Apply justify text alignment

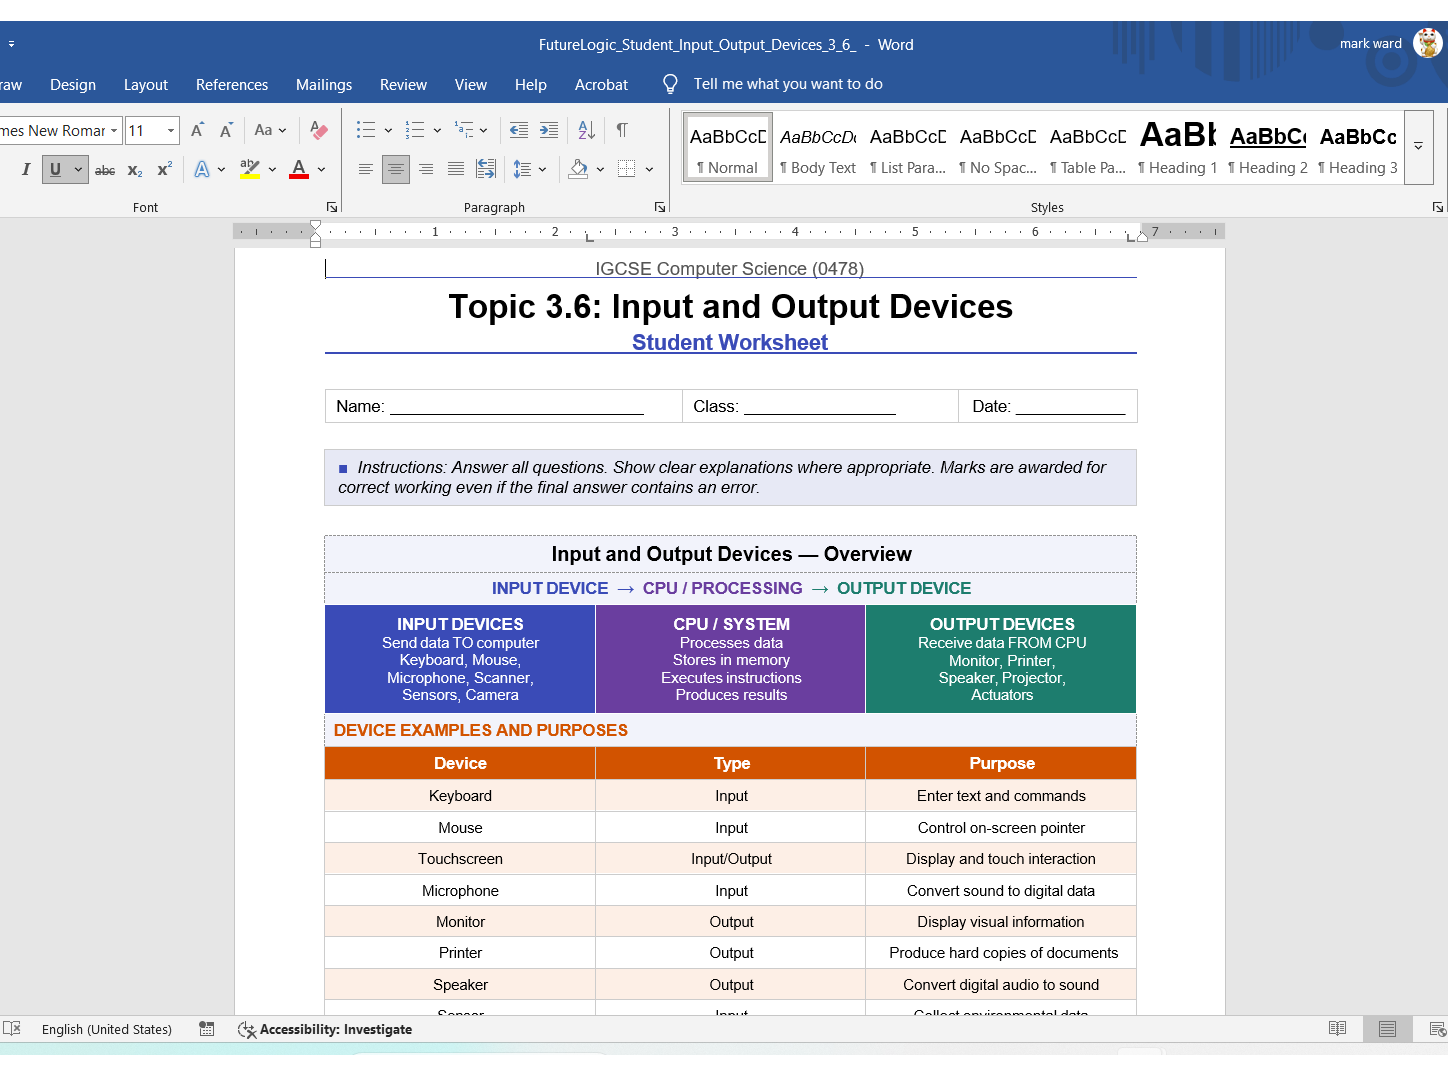pos(456,169)
